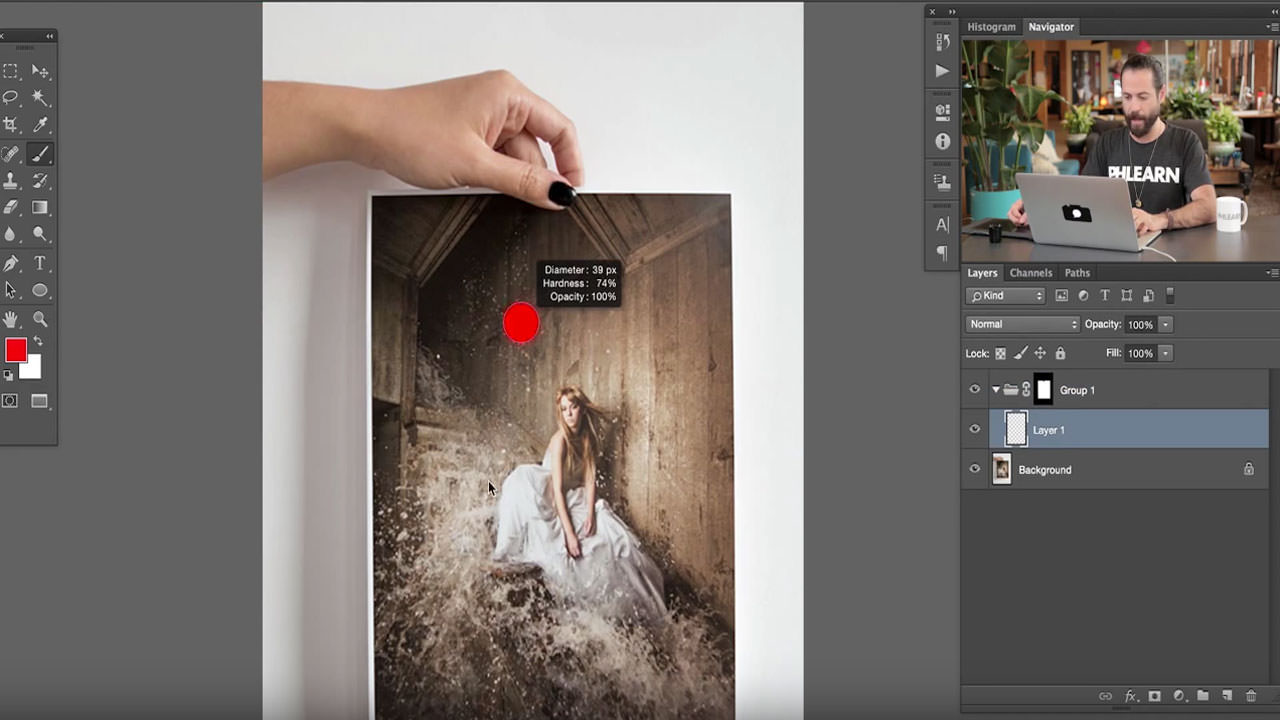Open the Layers panel options menu

(x=1272, y=273)
